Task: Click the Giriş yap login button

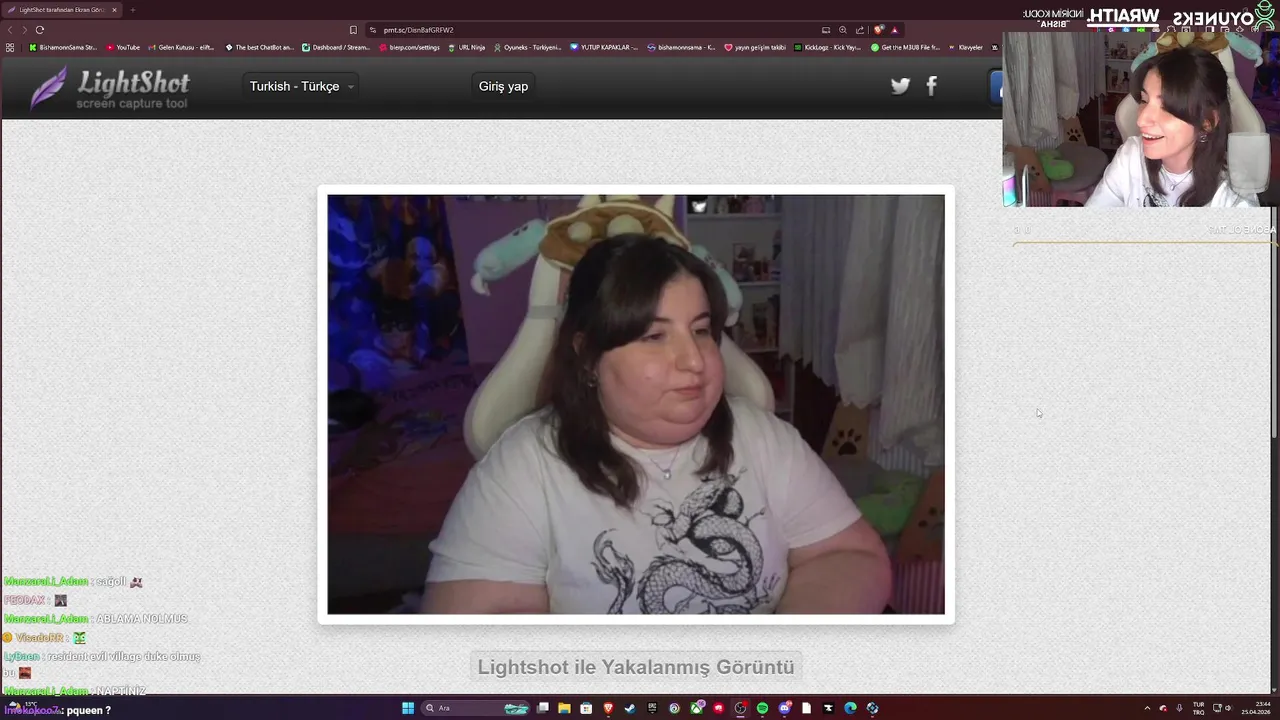Action: [503, 86]
